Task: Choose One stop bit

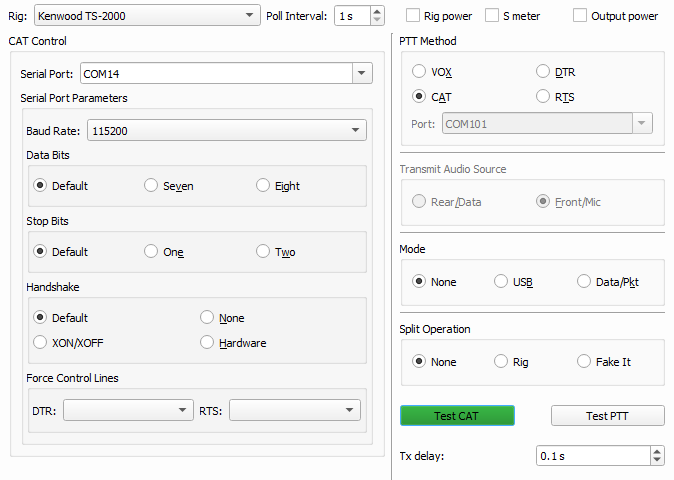Action: pyautogui.click(x=151, y=252)
